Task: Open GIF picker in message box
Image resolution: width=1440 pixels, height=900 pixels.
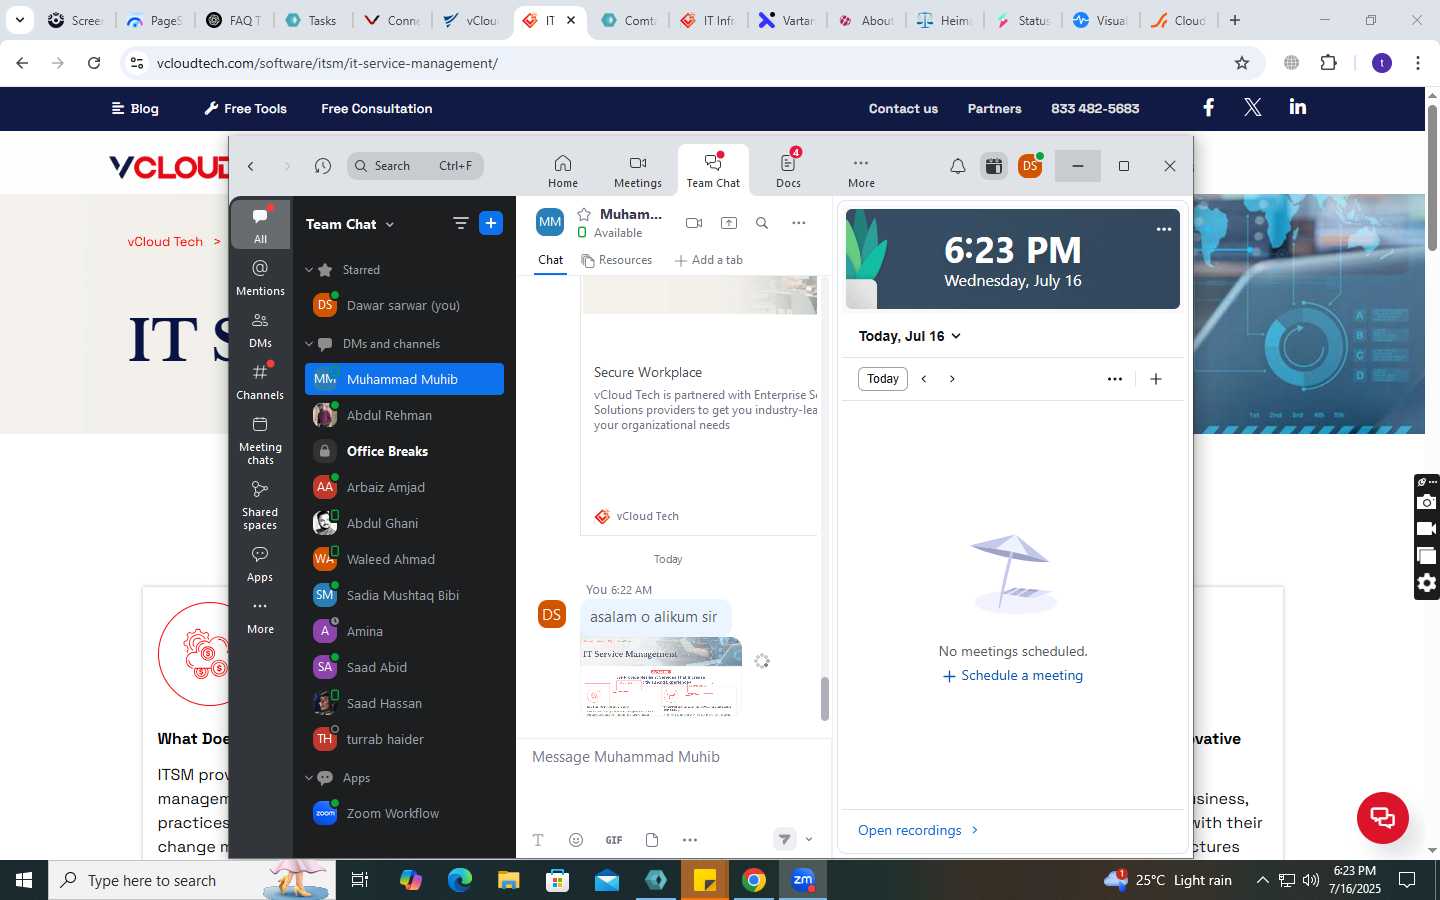Action: click(614, 840)
